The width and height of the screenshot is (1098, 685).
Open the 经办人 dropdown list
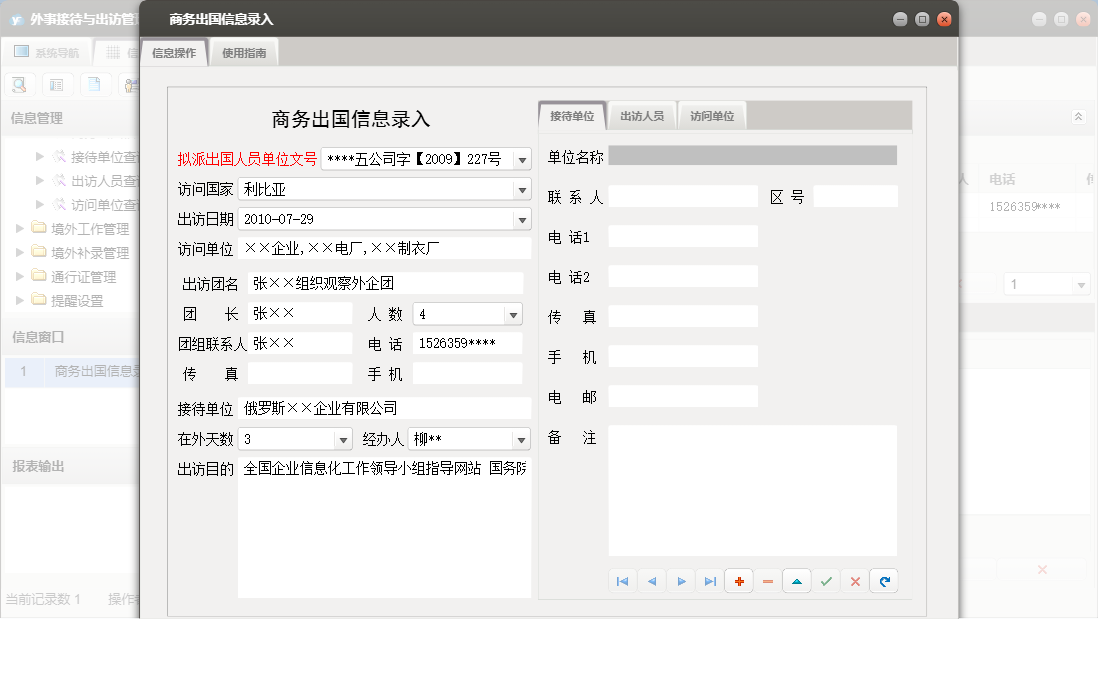pyautogui.click(x=521, y=439)
